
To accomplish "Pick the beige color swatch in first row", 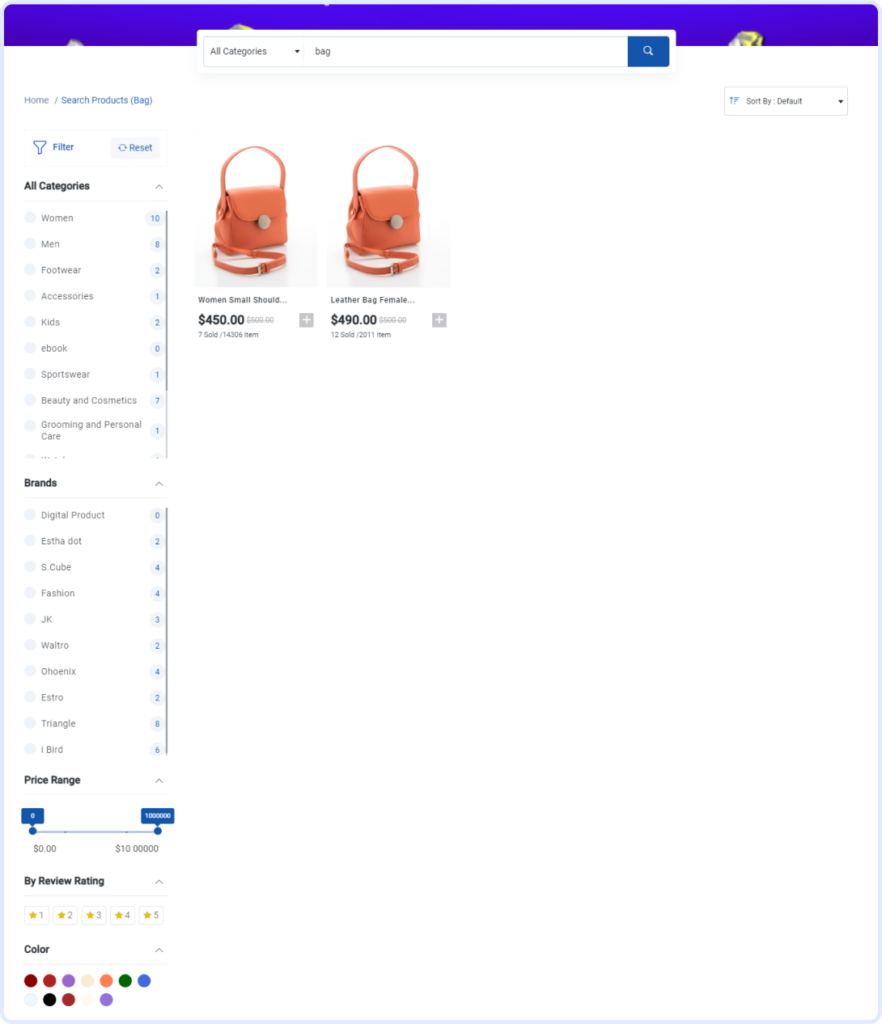I will [87, 980].
